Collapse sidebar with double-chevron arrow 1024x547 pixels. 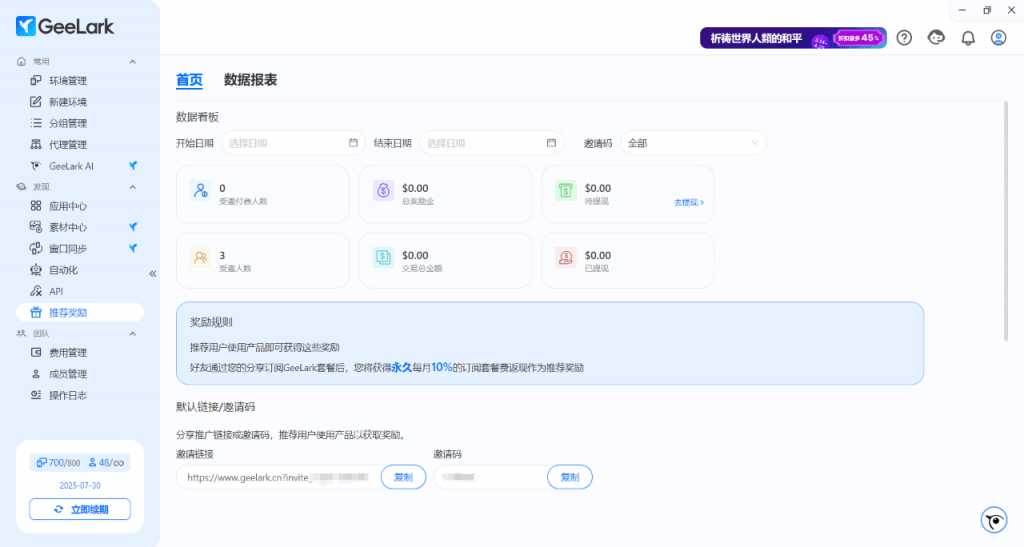153,273
